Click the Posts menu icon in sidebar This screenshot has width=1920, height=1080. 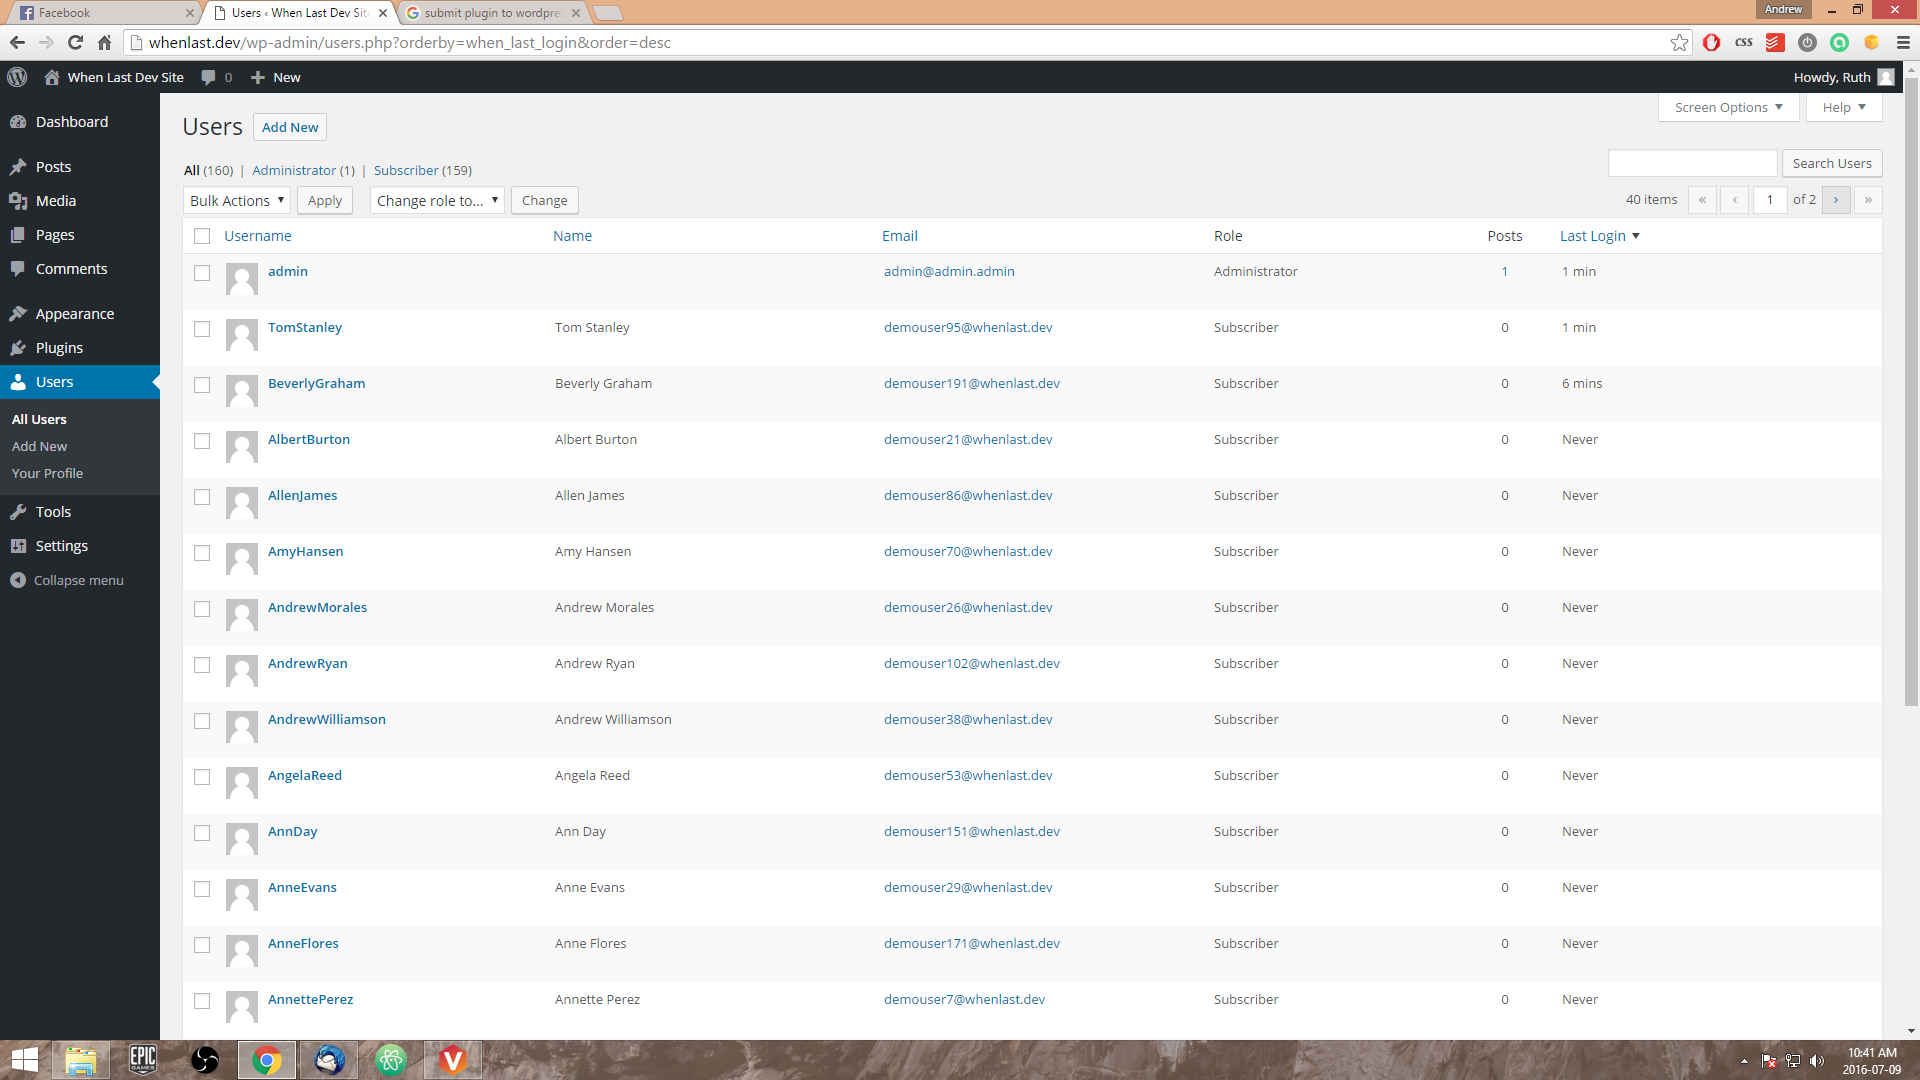[20, 166]
